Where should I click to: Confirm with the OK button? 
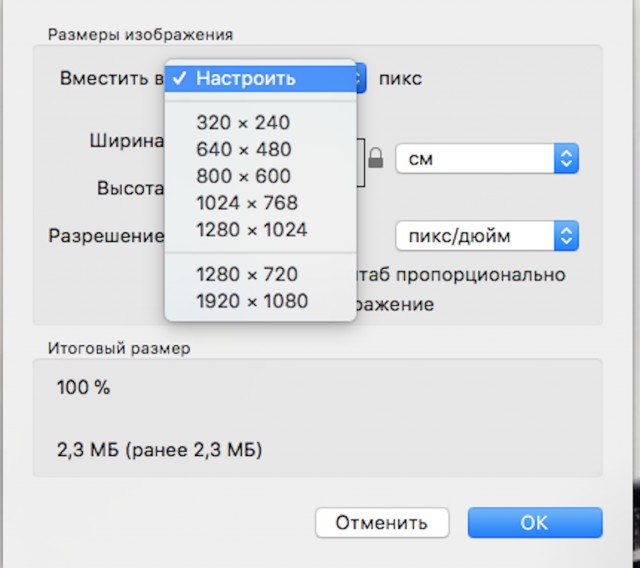click(534, 522)
